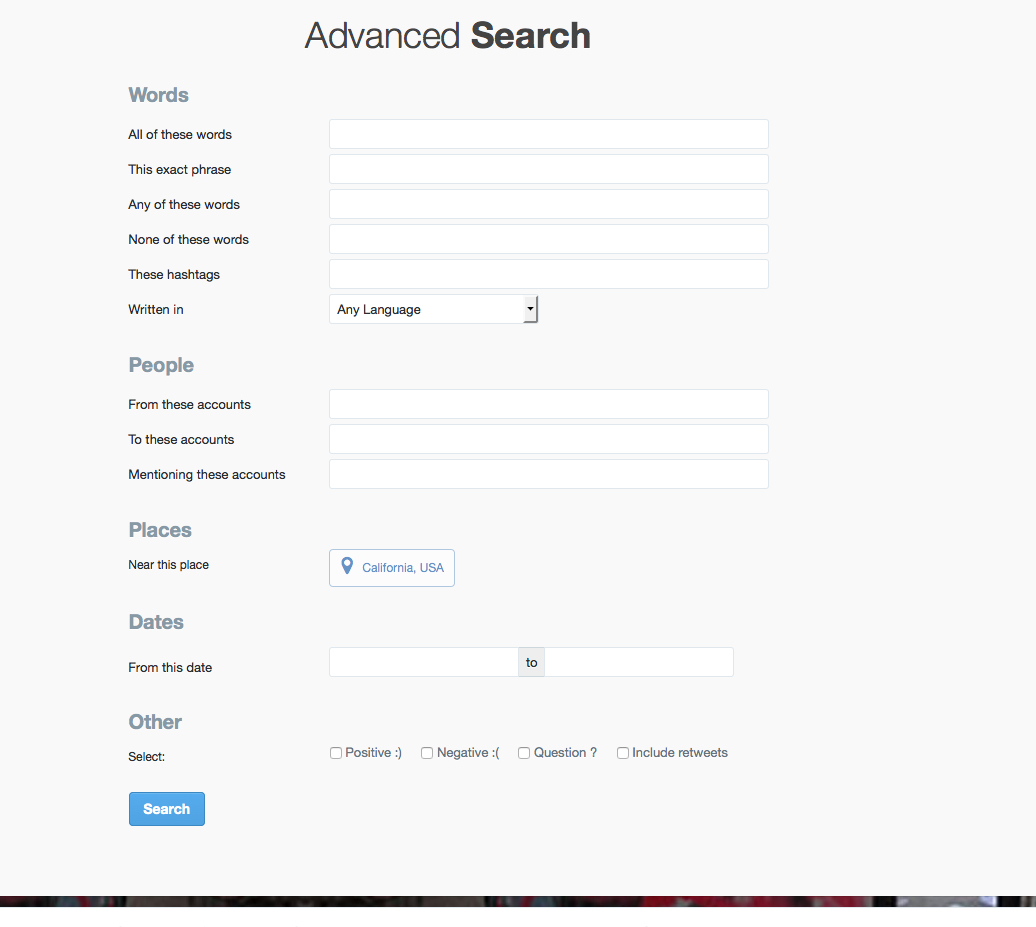Focus the All of these words field

548,134
